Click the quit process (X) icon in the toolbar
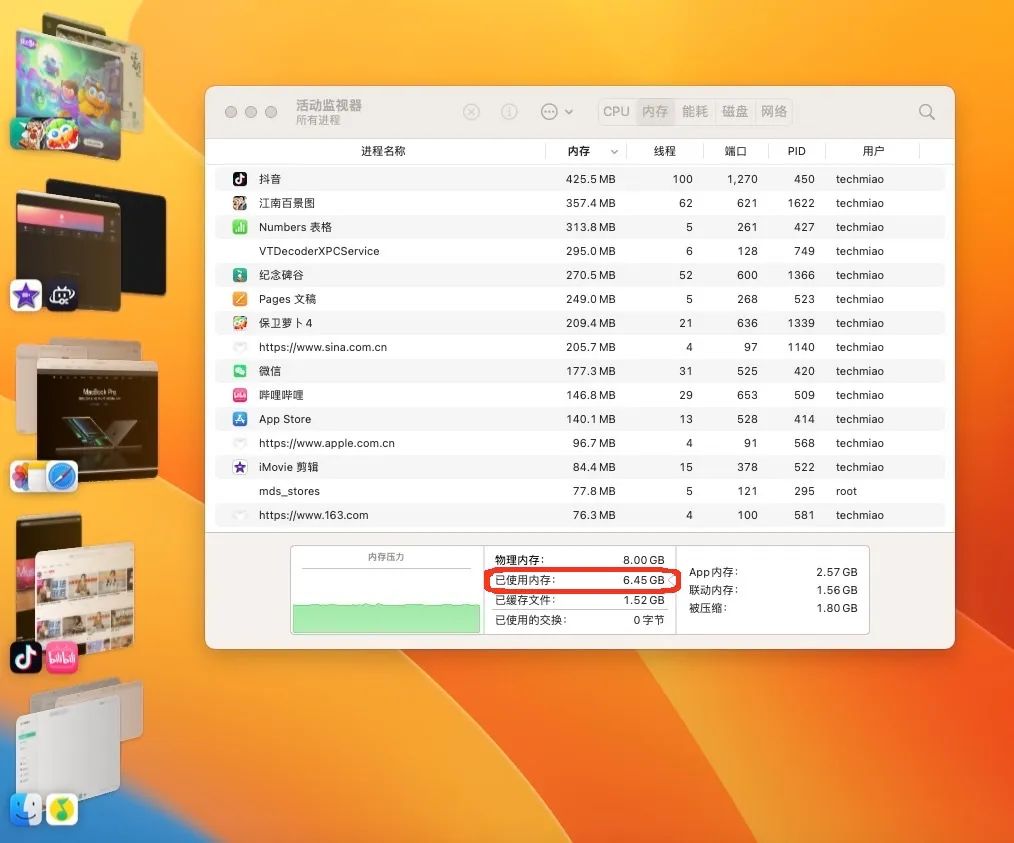This screenshot has height=843, width=1014. (471, 111)
